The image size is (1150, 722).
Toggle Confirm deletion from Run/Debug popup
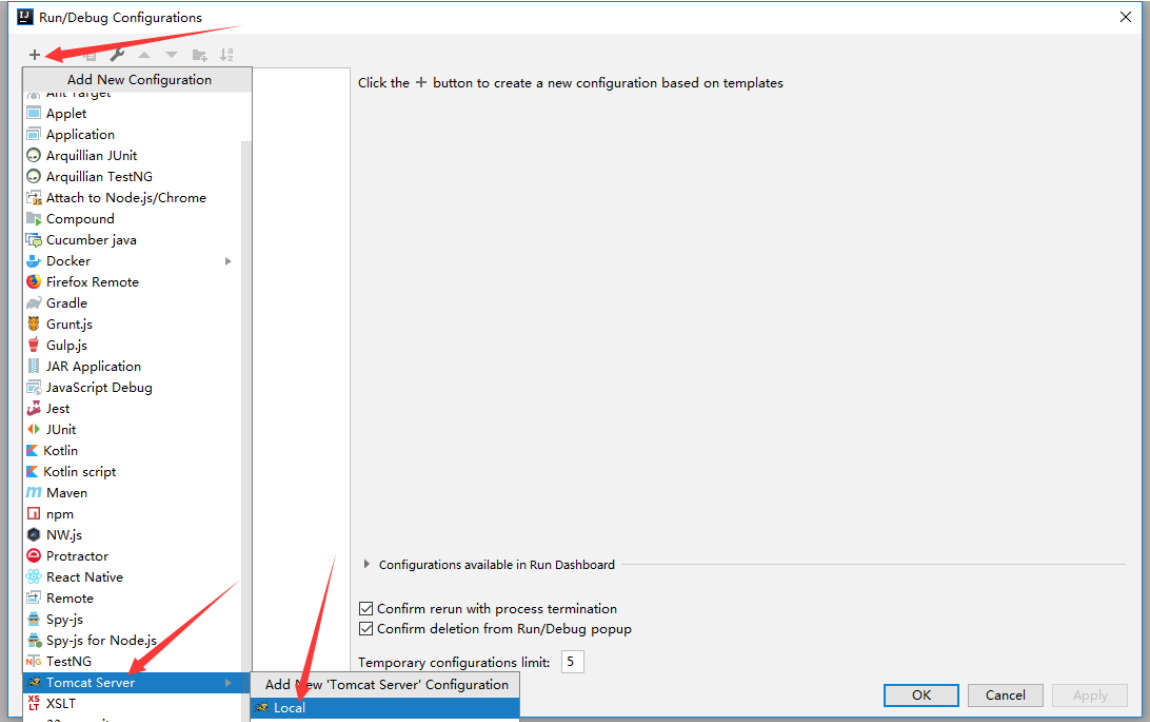366,629
